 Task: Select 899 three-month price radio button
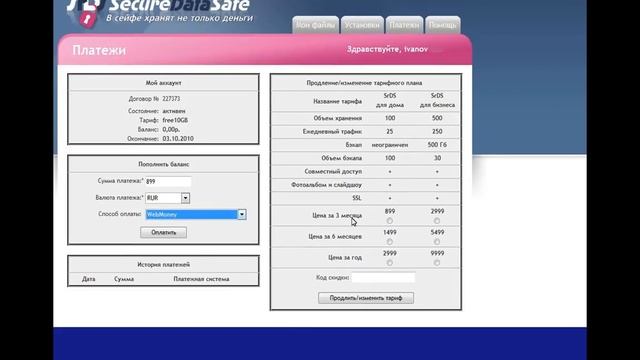(x=390, y=221)
